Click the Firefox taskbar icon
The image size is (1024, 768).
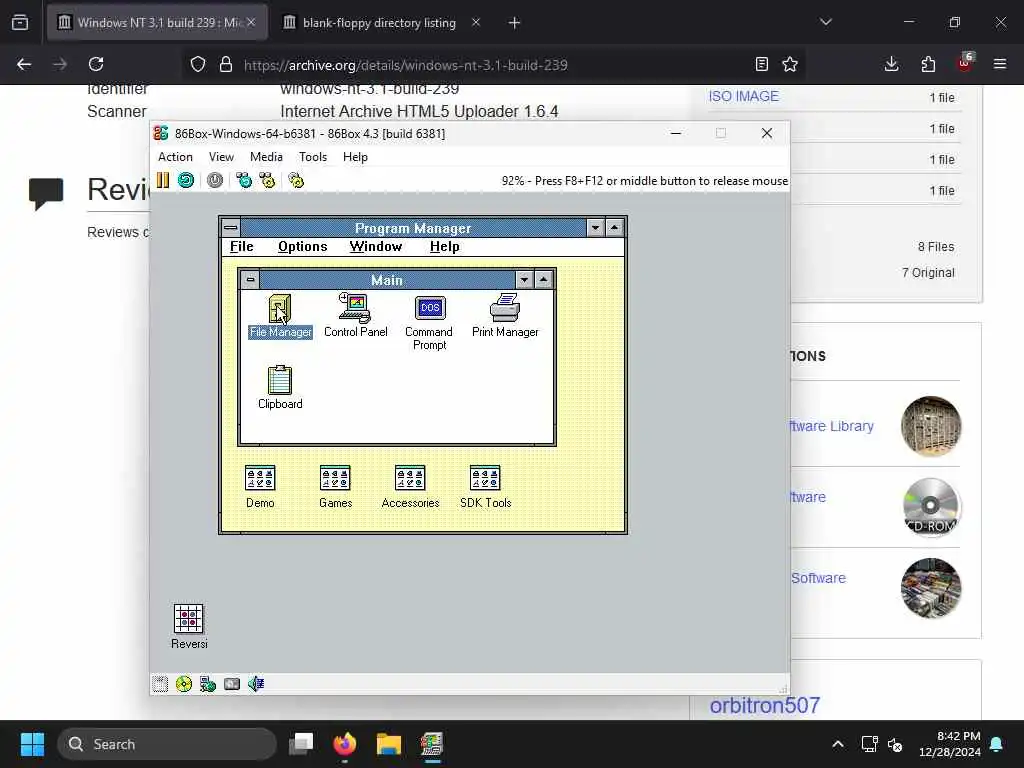[x=345, y=744]
